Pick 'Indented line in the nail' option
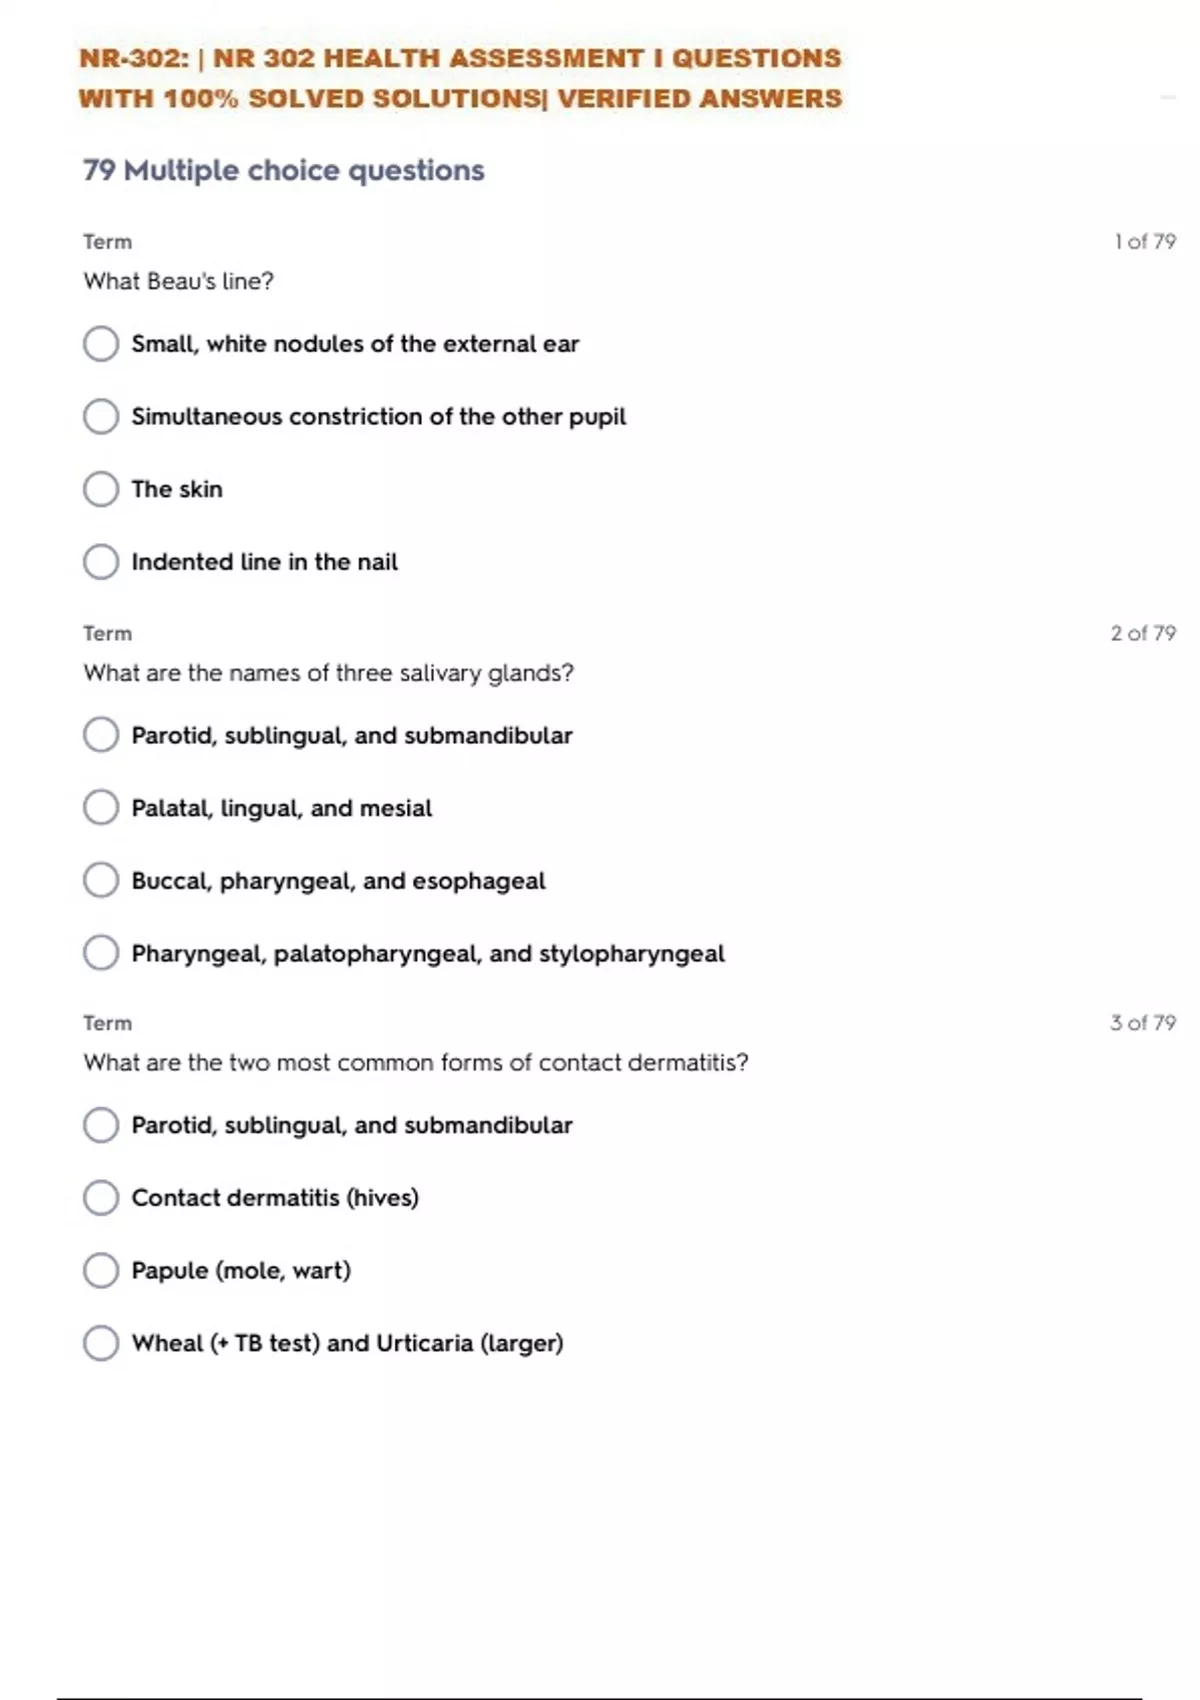The height and width of the screenshot is (1700, 1200). 101,562
